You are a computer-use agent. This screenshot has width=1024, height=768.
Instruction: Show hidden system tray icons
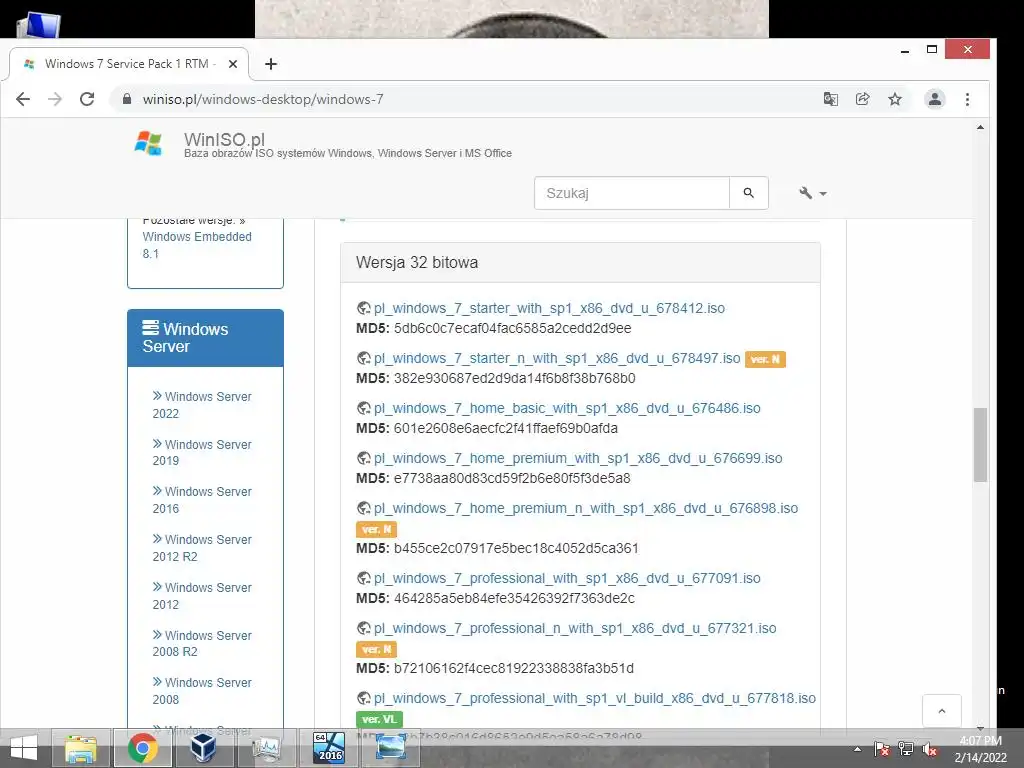point(857,749)
